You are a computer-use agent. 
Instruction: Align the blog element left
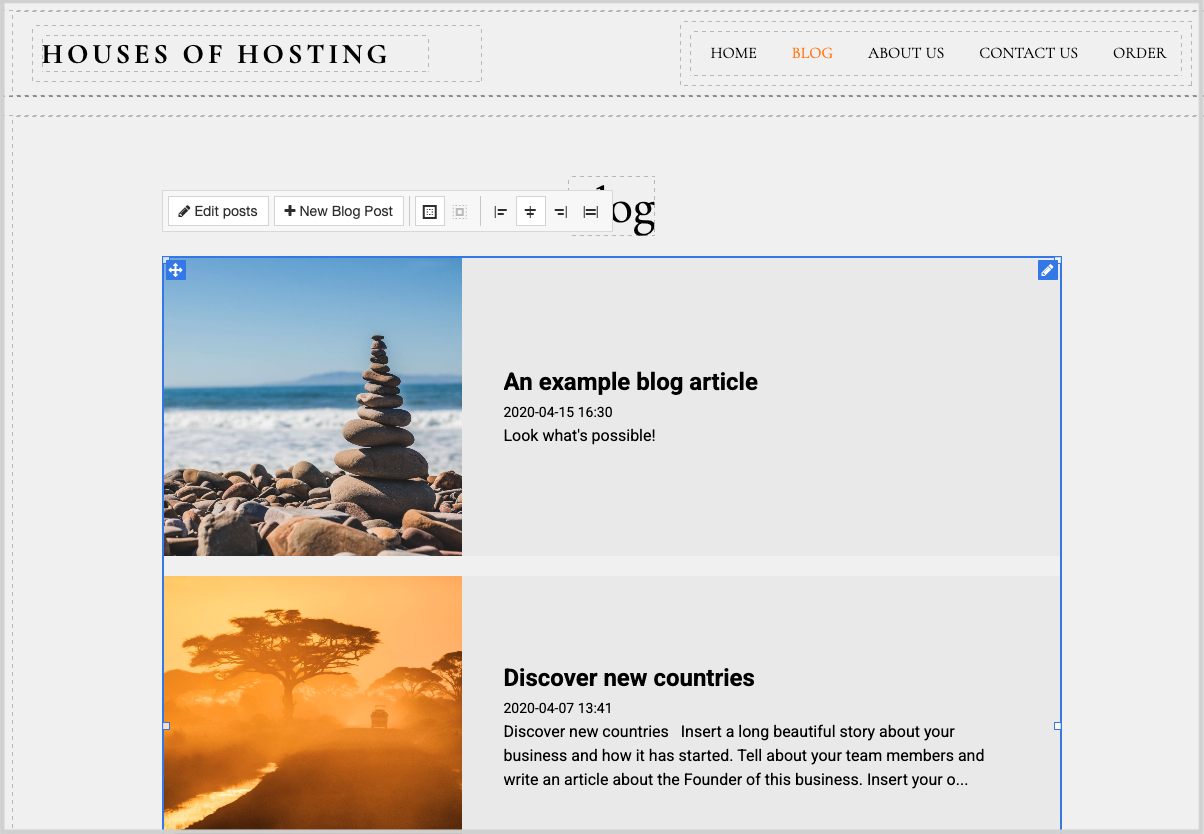pyautogui.click(x=501, y=212)
